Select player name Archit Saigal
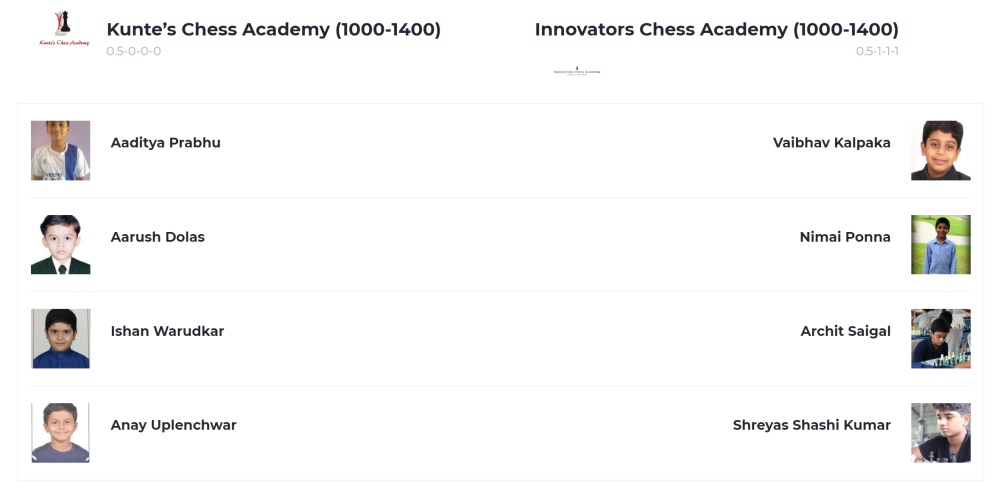The width and height of the screenshot is (1000, 489). [845, 331]
